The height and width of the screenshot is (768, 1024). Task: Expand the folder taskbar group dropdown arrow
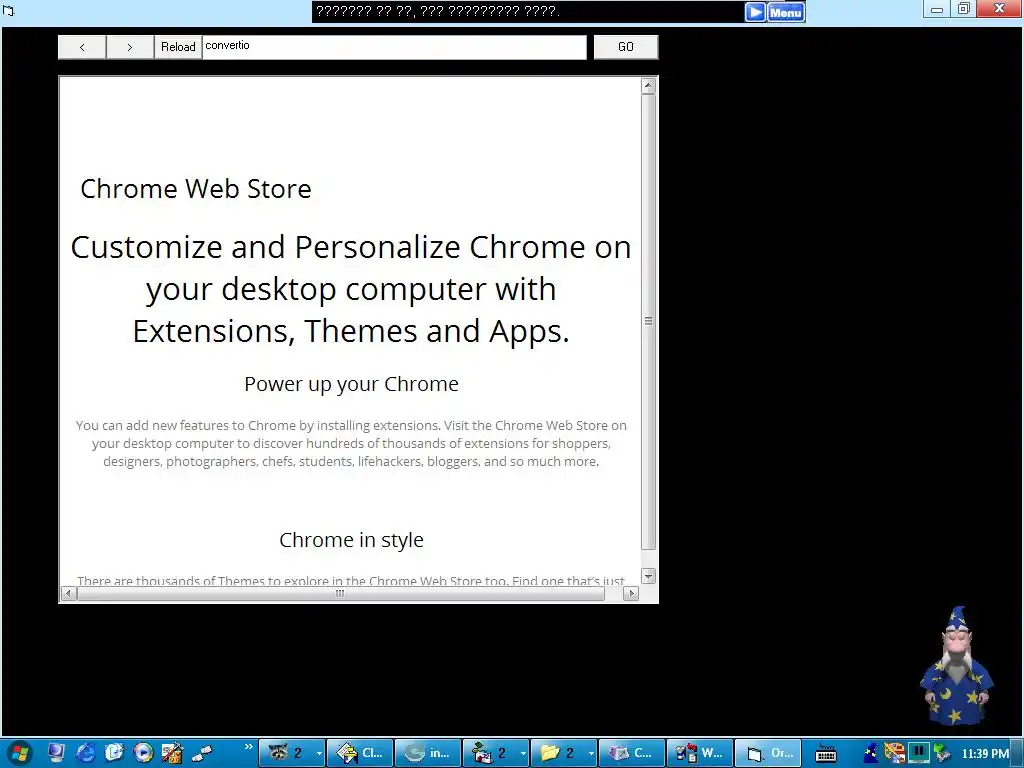591,753
